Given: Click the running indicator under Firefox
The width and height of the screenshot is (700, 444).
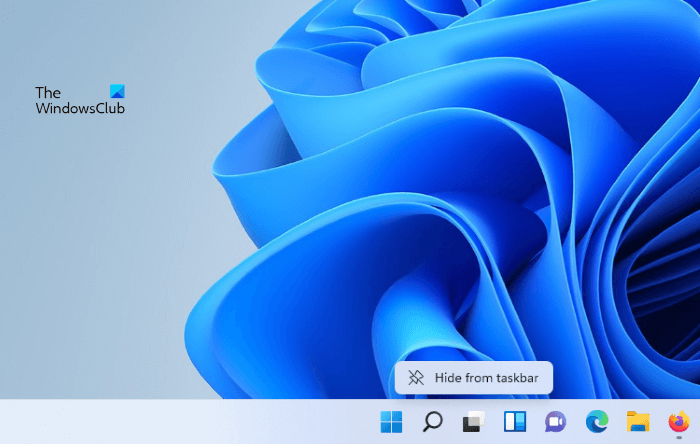Looking at the screenshot, I should point(679,439).
